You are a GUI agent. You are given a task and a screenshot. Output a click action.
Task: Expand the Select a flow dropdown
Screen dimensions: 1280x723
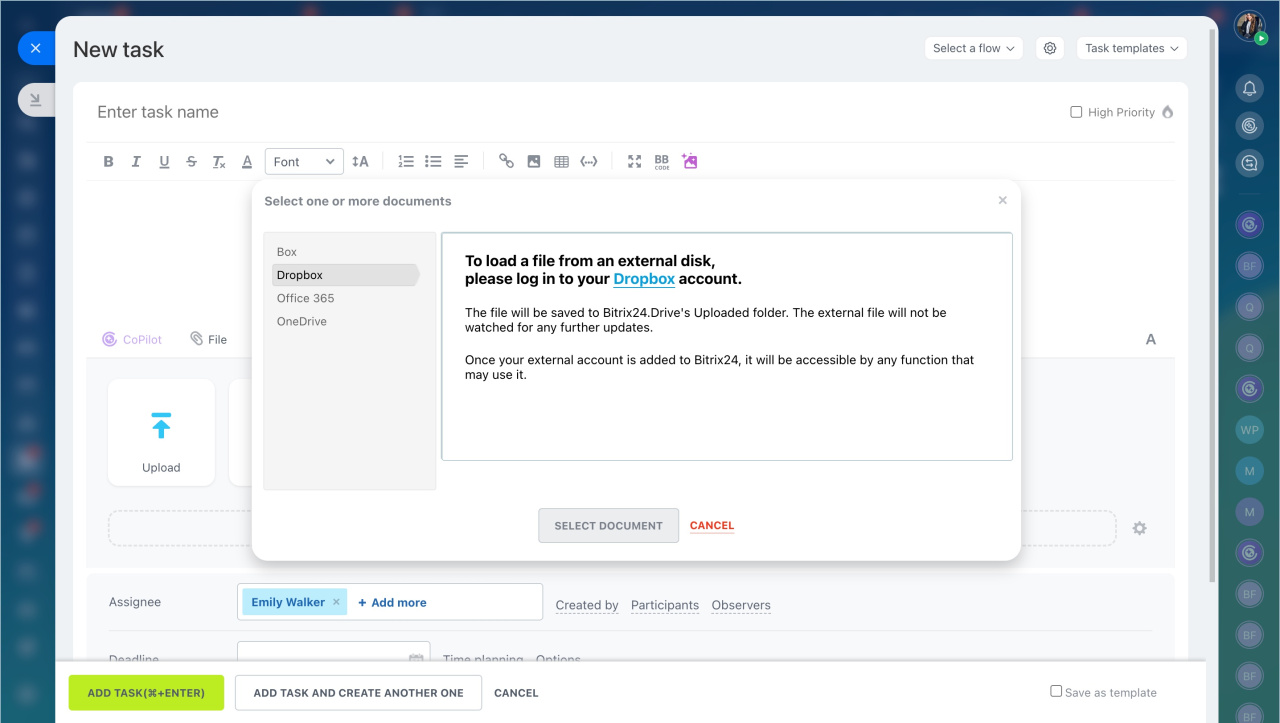[x=973, y=48]
